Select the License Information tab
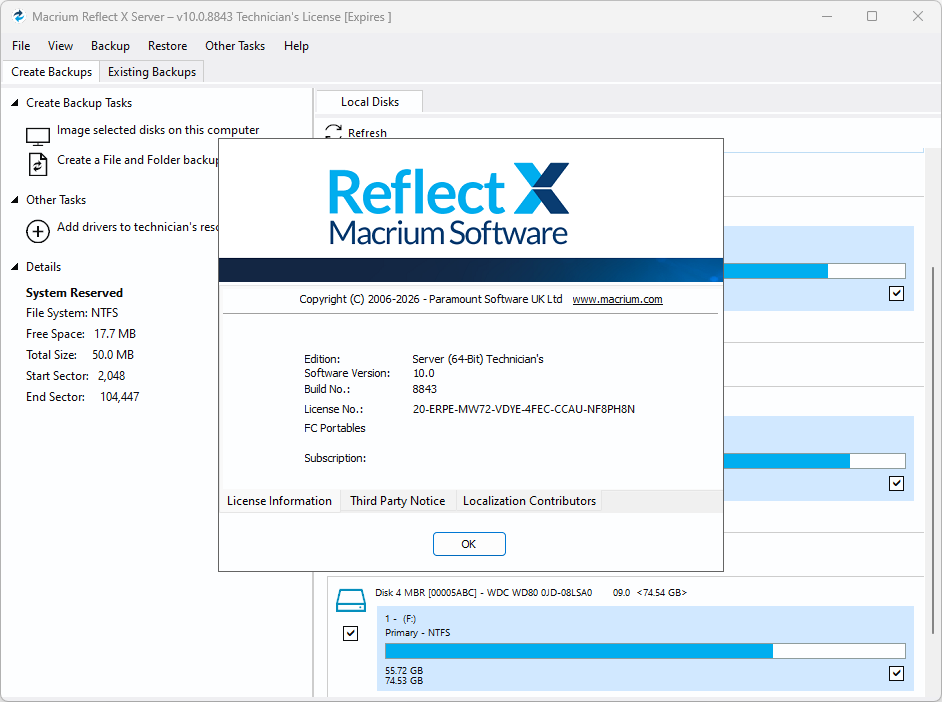Image resolution: width=942 pixels, height=702 pixels. 279,501
